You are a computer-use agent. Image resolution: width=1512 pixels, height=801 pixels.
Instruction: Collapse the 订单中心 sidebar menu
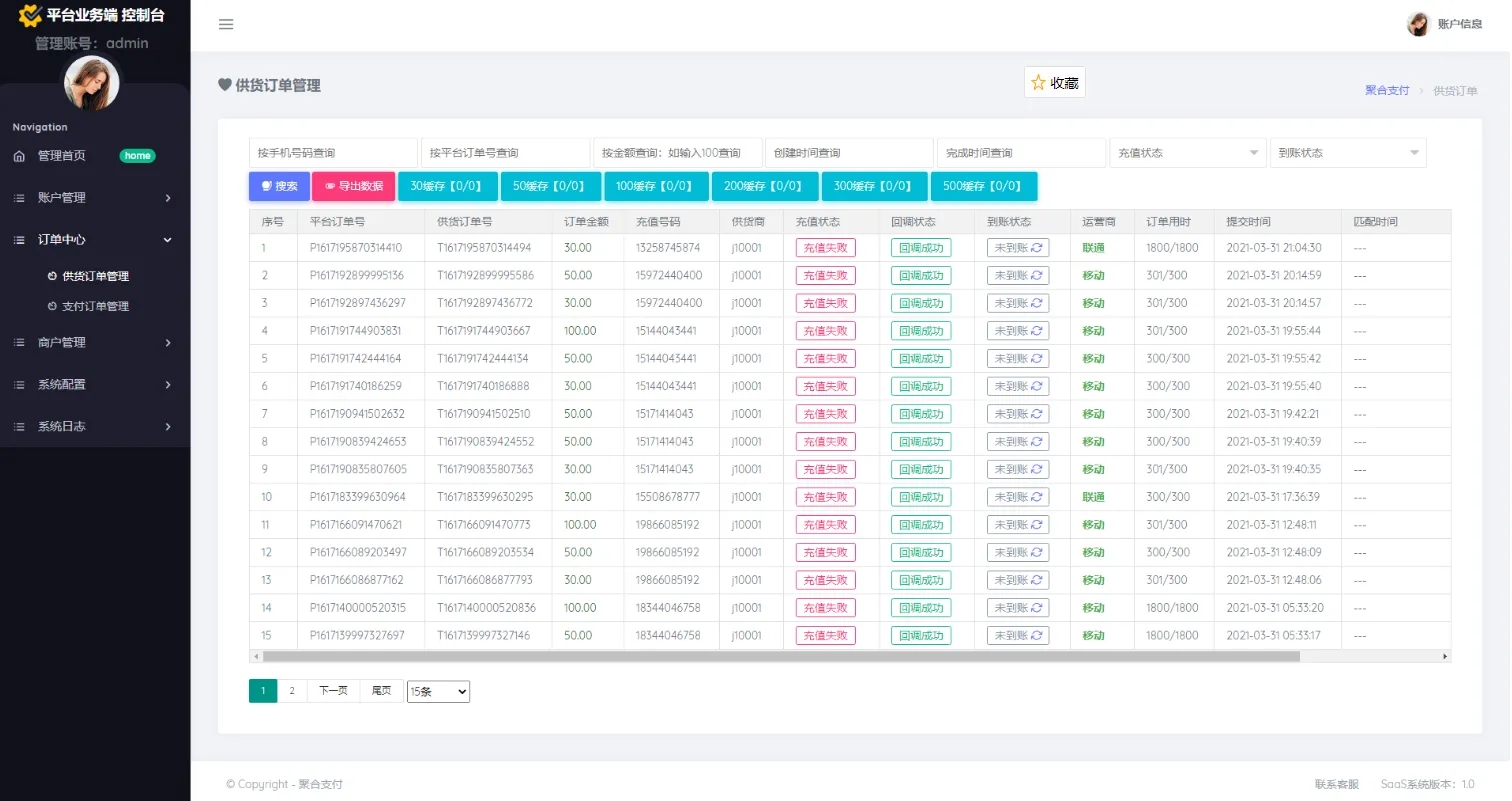(94, 240)
